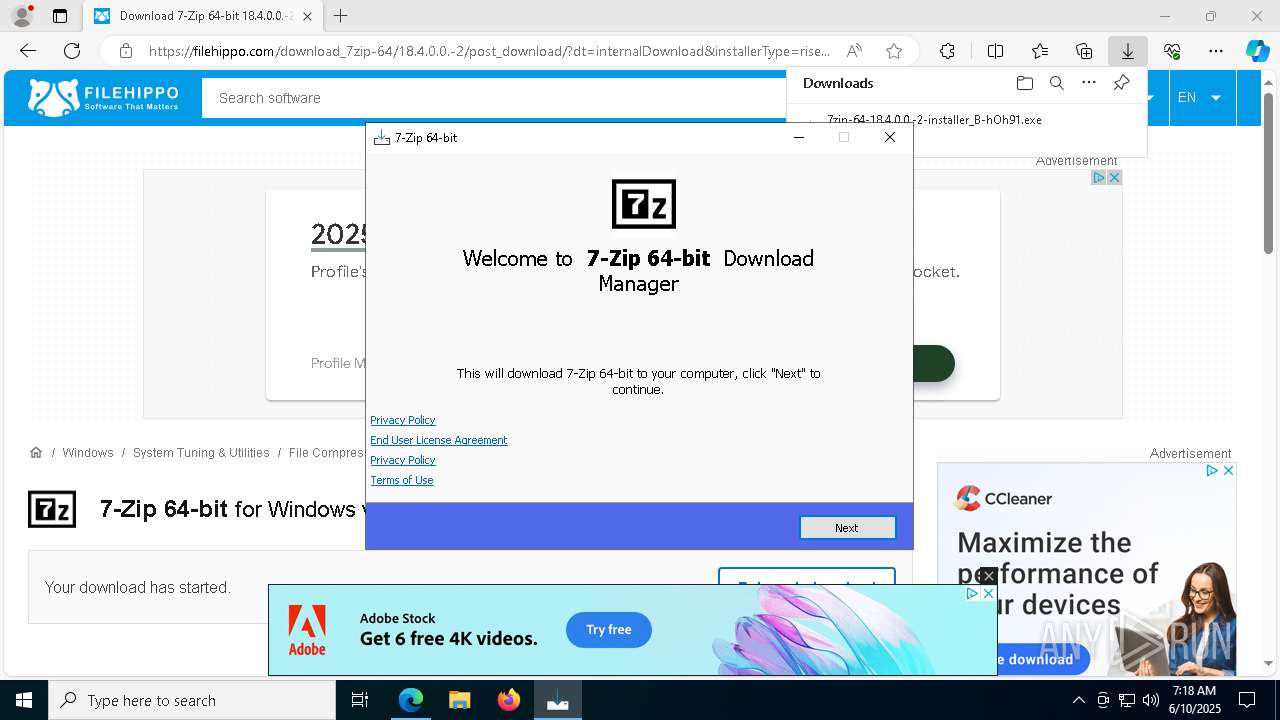The height and width of the screenshot is (720, 1280).
Task: Open the Privacy Policy link above Terms of Use
Action: [402, 460]
